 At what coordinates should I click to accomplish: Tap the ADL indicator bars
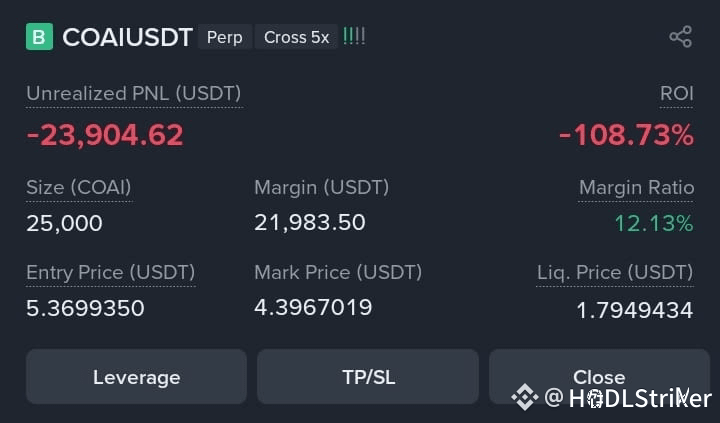pos(354,36)
